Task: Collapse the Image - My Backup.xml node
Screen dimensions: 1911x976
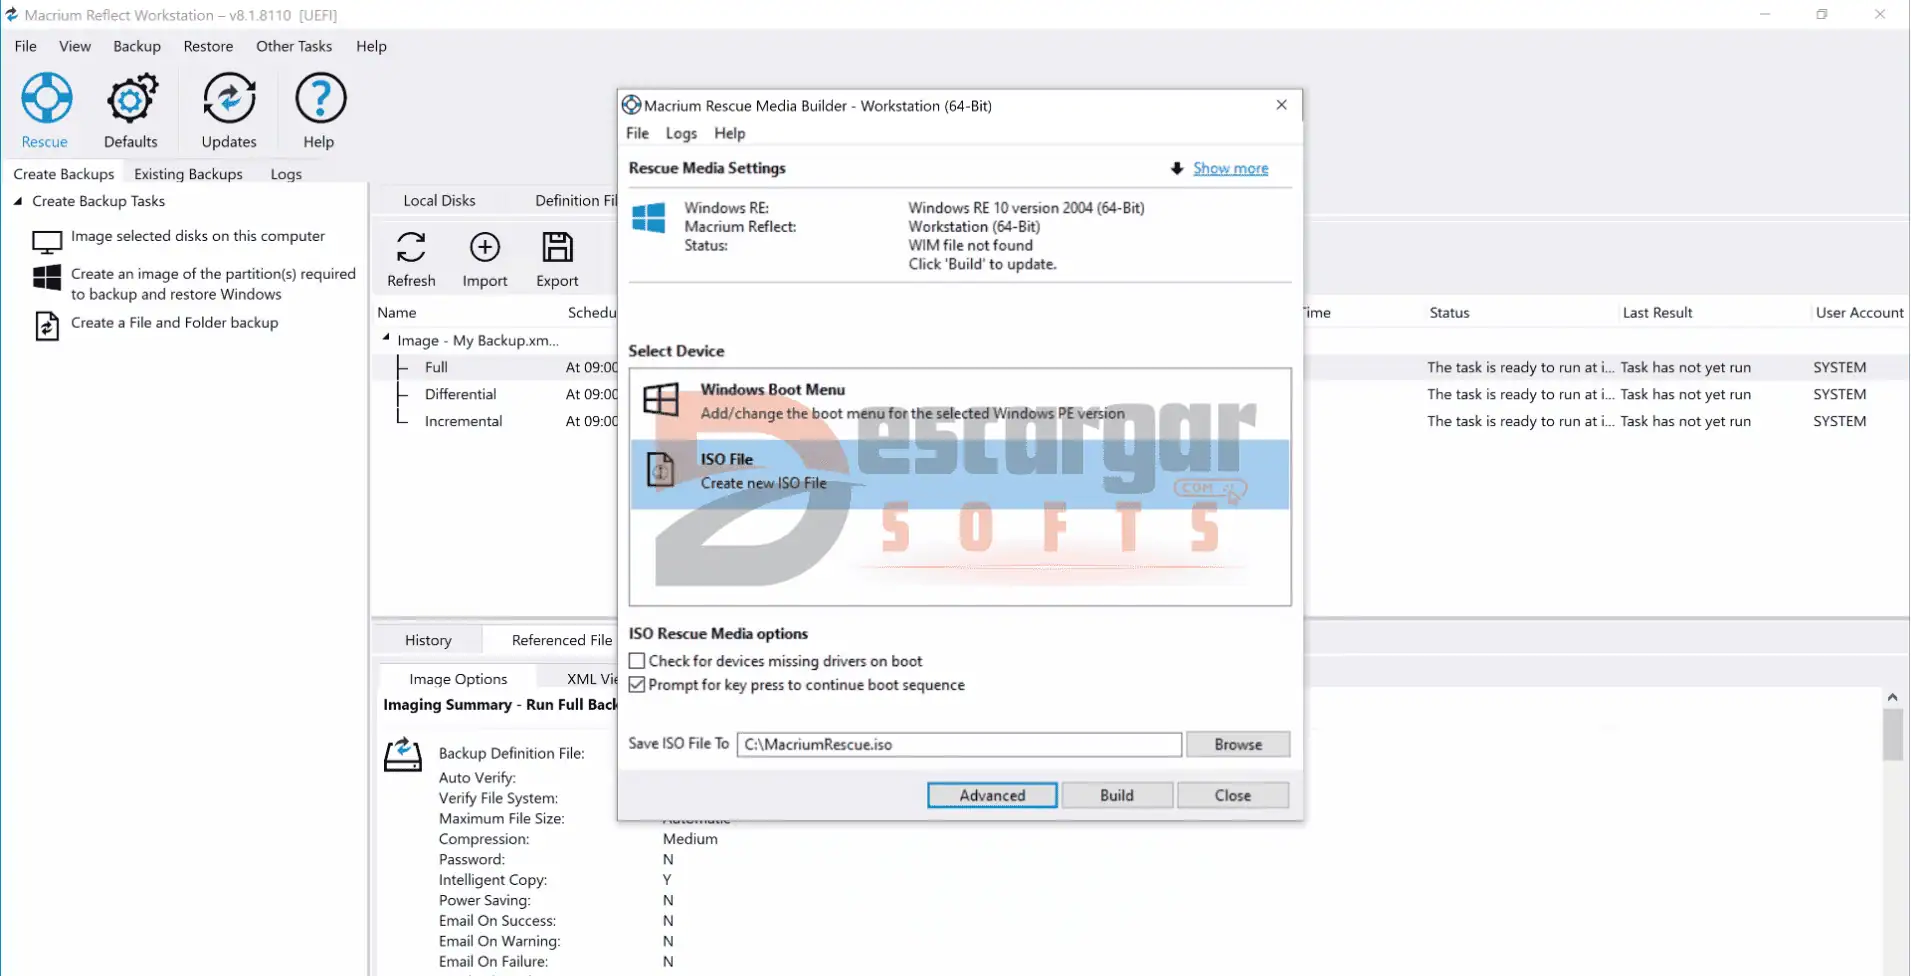Action: (x=386, y=339)
